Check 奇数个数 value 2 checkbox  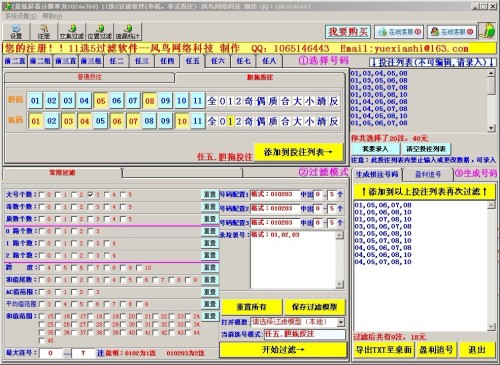click(x=74, y=207)
